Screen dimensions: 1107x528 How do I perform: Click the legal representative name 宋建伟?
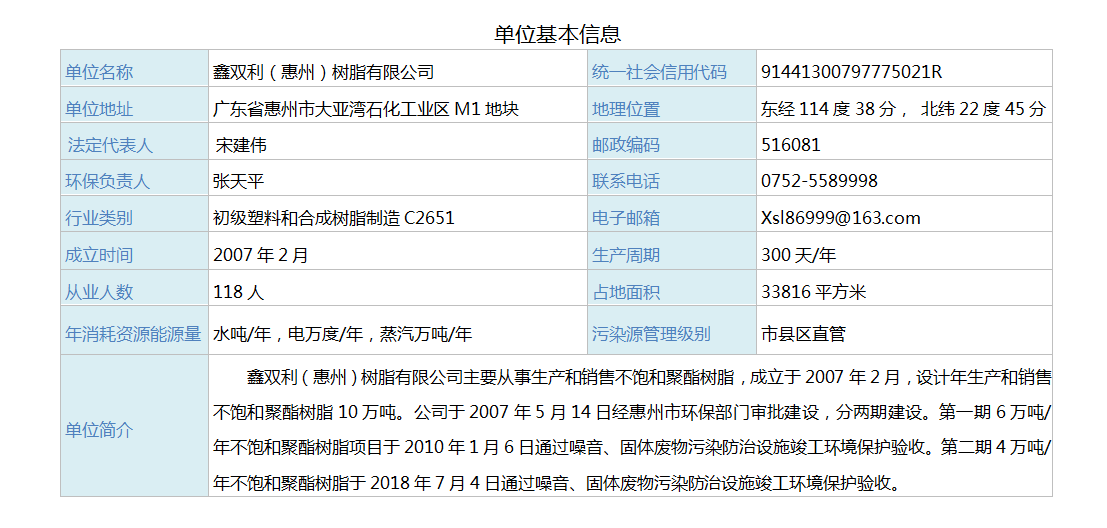241,145
